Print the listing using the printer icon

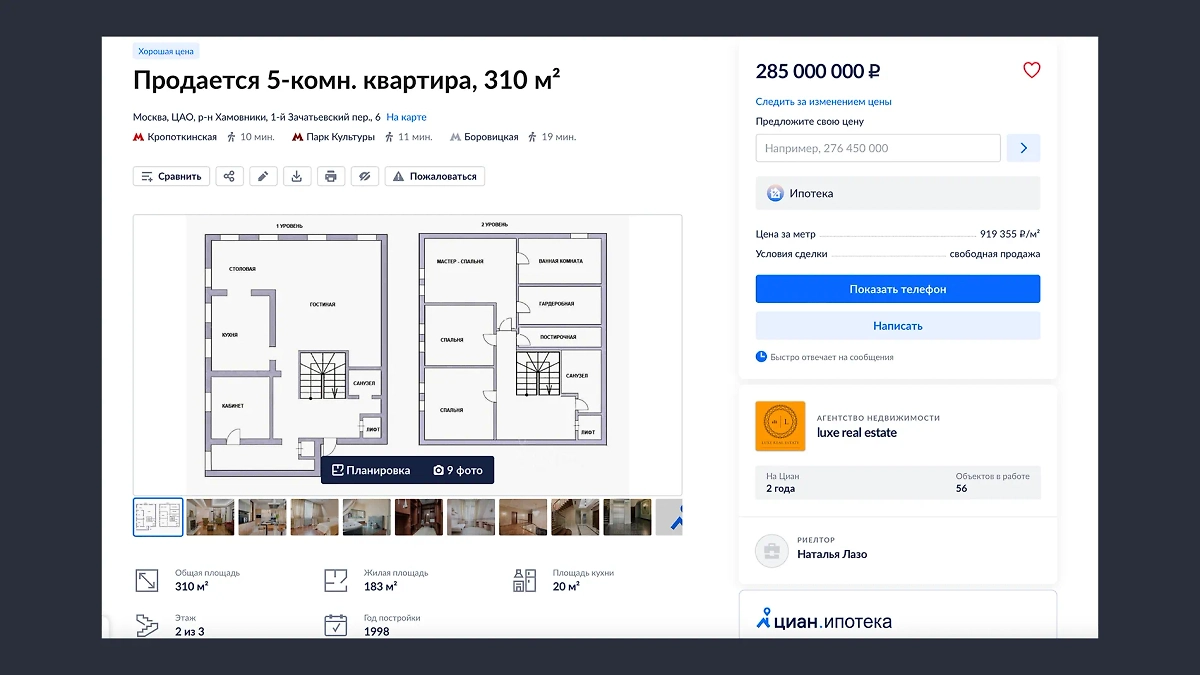(330, 175)
